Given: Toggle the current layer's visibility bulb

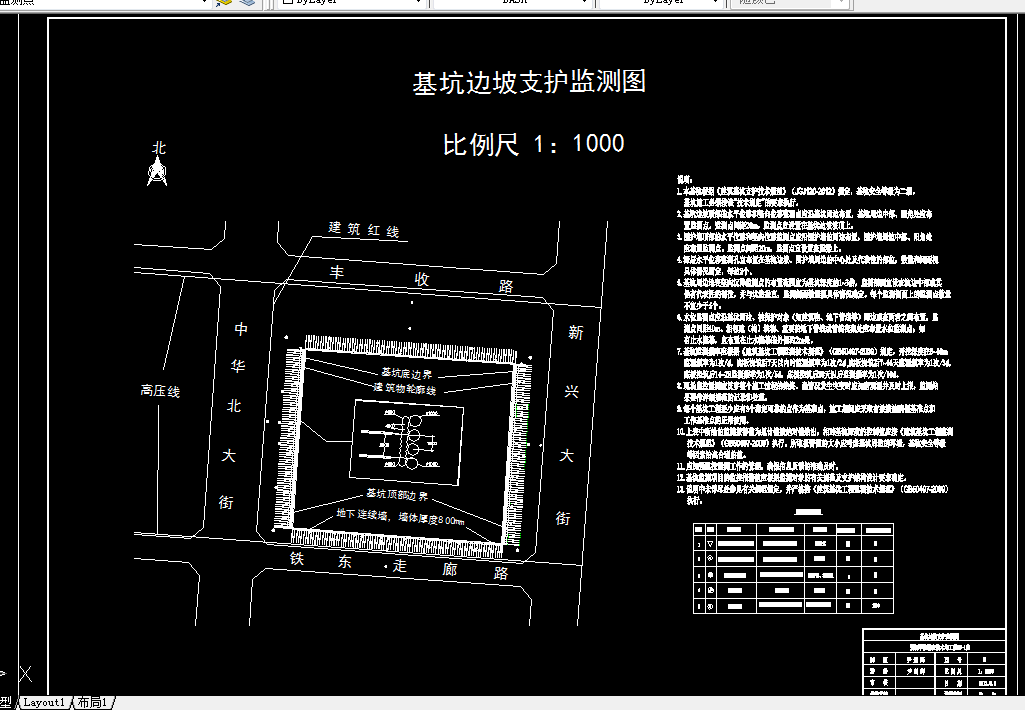Looking at the screenshot, I should pos(8,2).
